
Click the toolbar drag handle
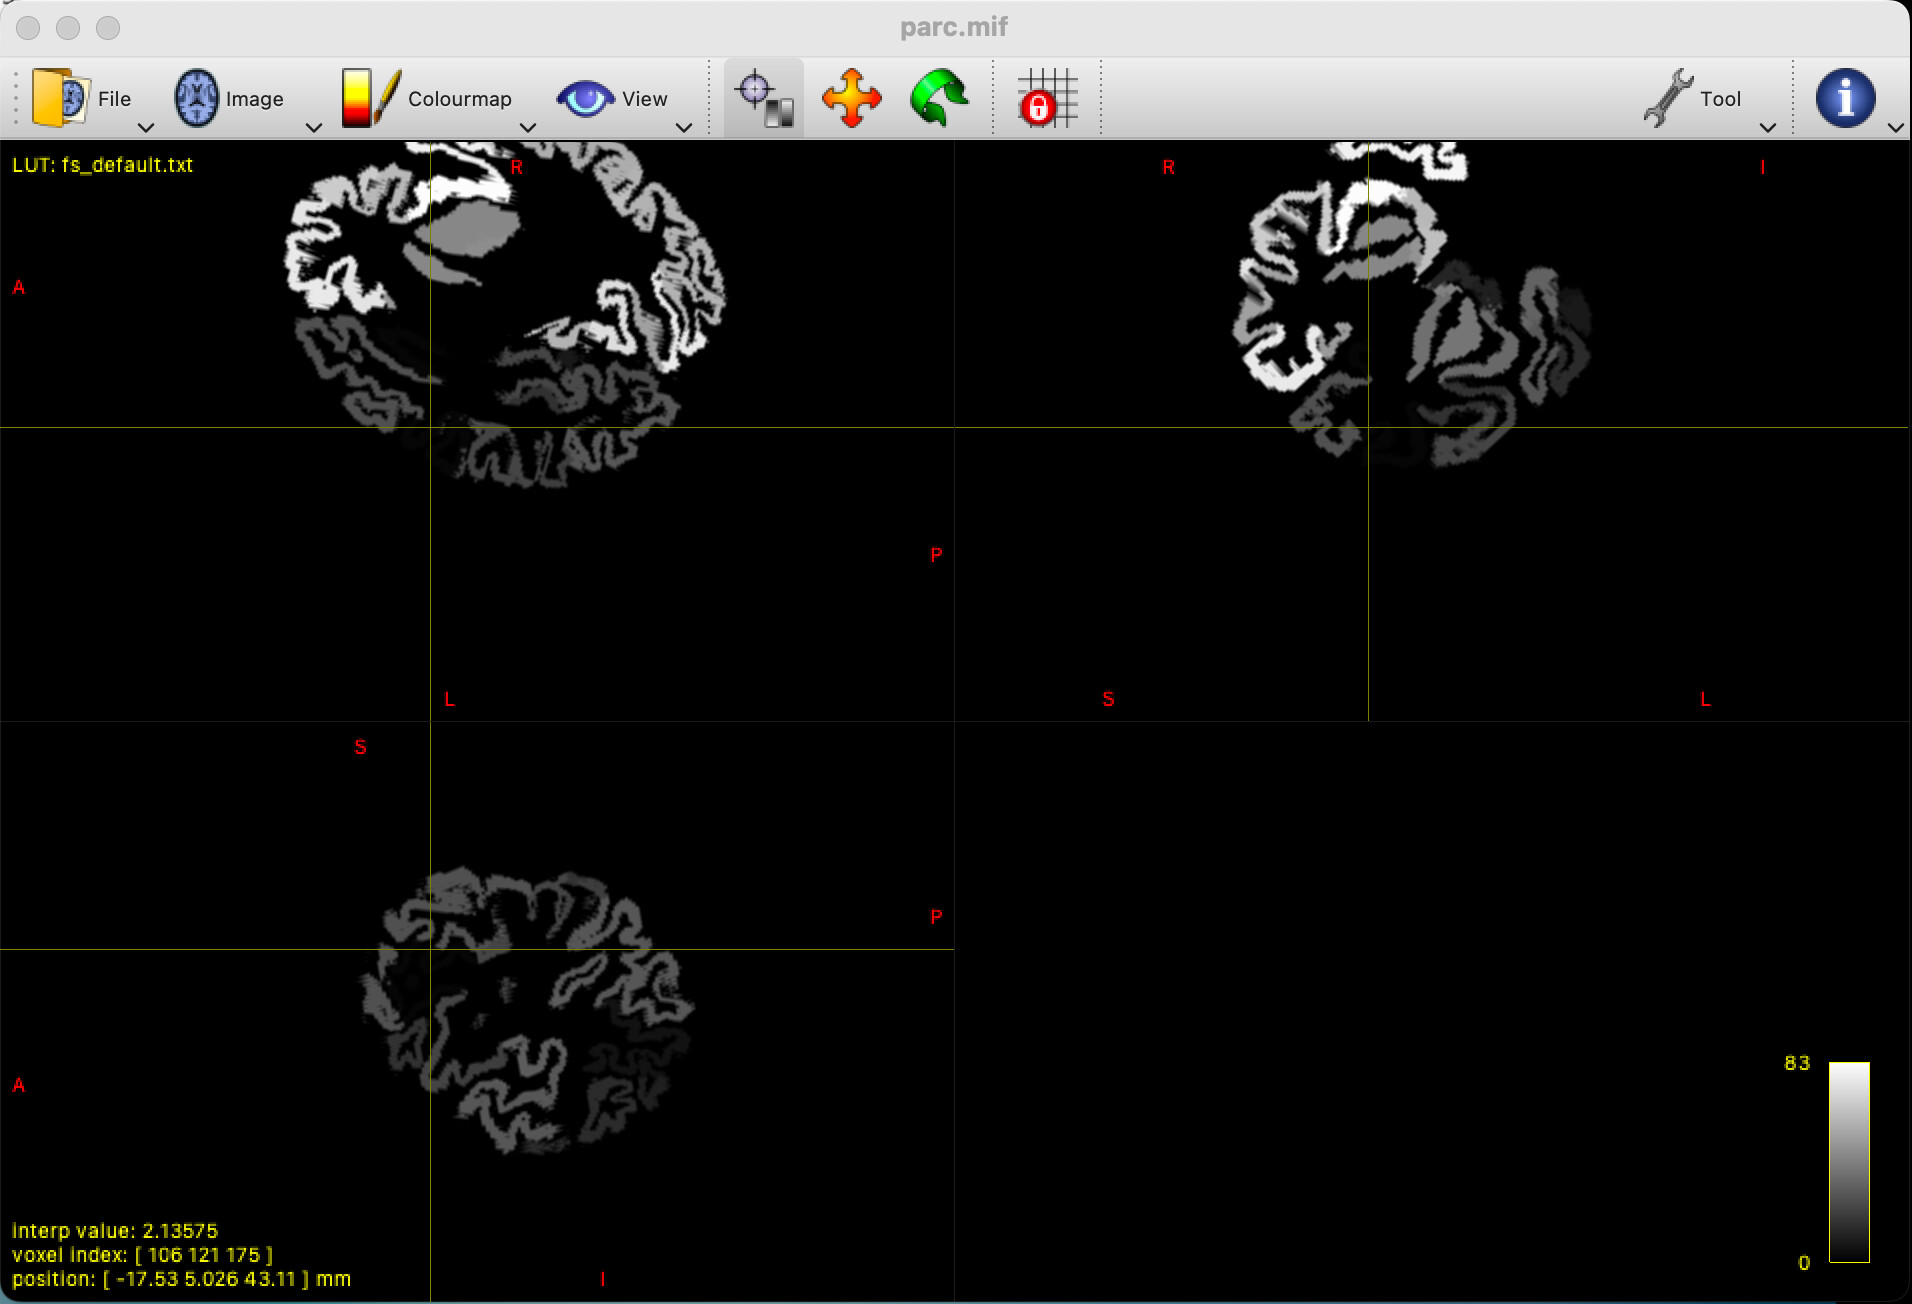coord(16,98)
